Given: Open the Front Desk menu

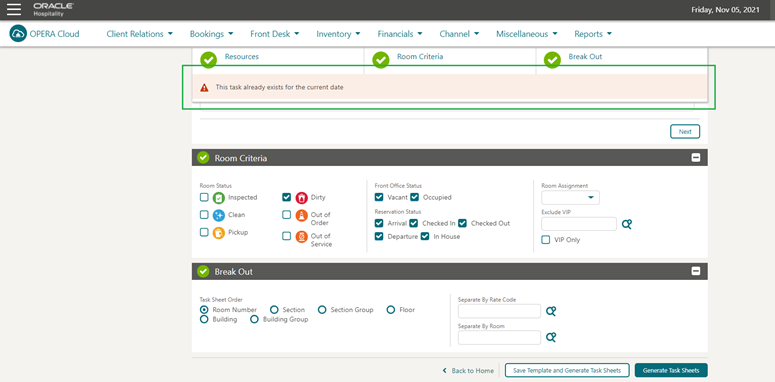Looking at the screenshot, I should (275, 34).
